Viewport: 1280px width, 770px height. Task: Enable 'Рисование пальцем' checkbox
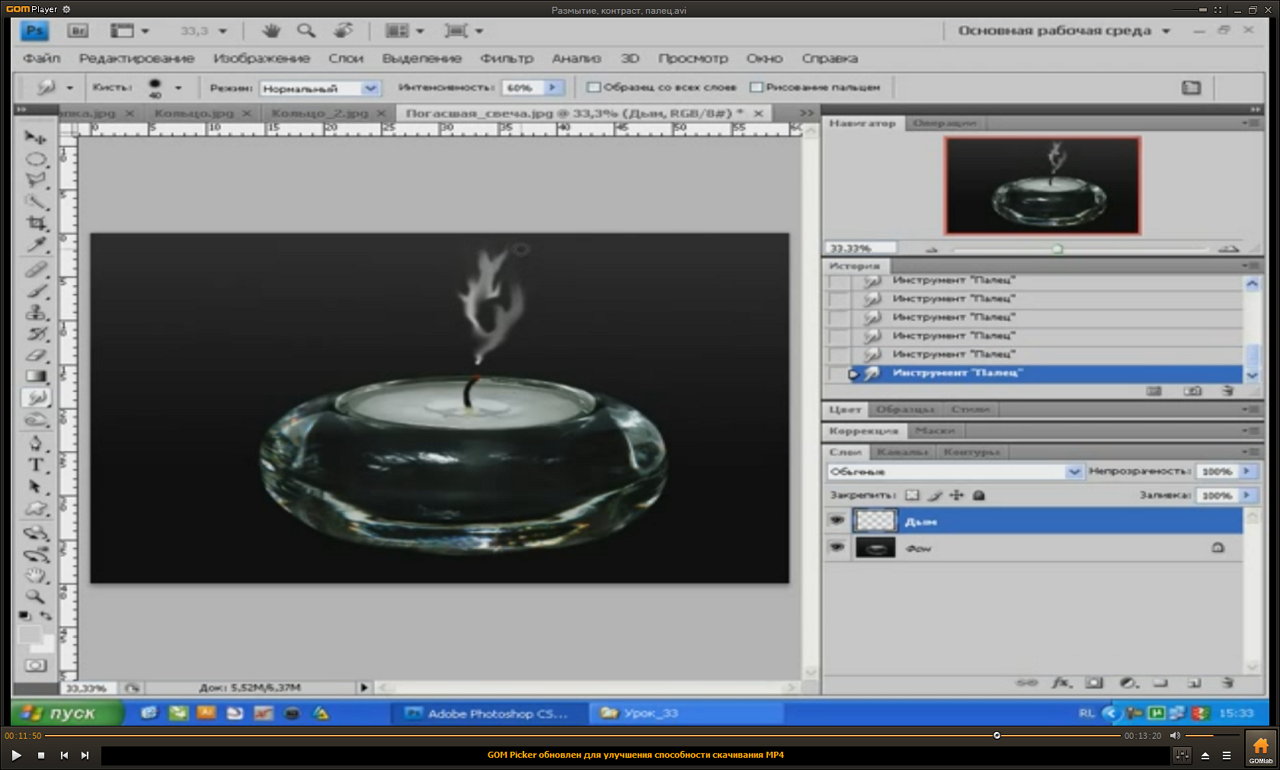[x=756, y=88]
